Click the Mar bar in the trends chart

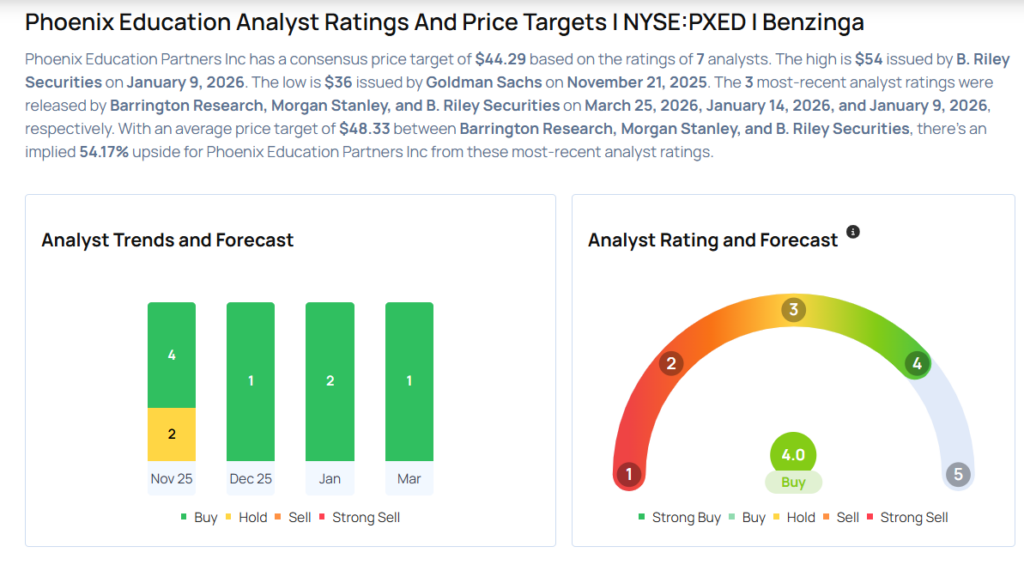(x=409, y=381)
